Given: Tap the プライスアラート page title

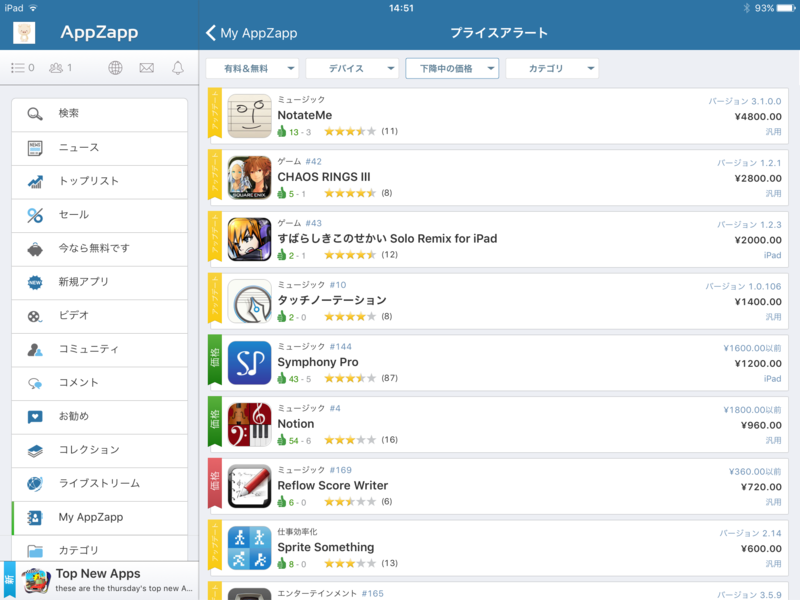Looking at the screenshot, I should [499, 33].
